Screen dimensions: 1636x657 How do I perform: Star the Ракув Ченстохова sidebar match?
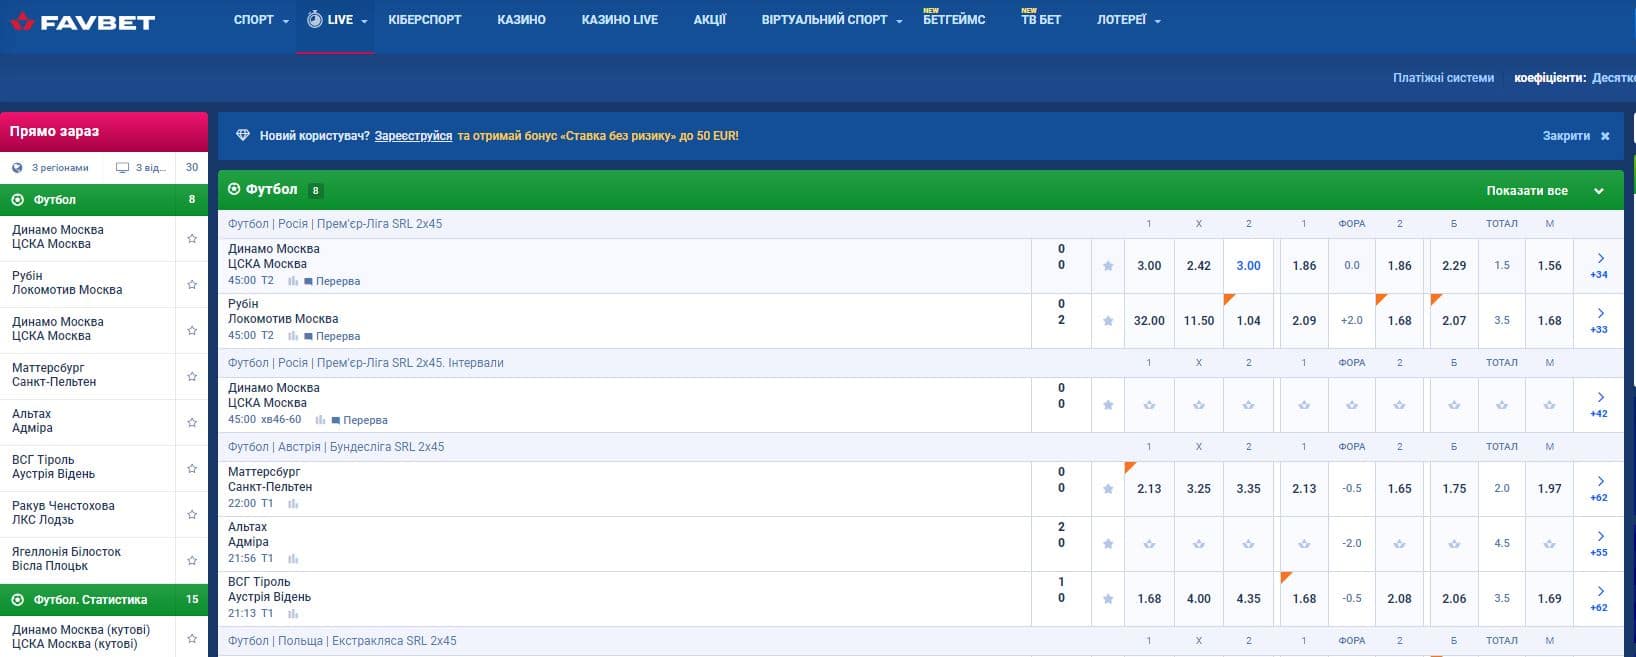point(192,514)
